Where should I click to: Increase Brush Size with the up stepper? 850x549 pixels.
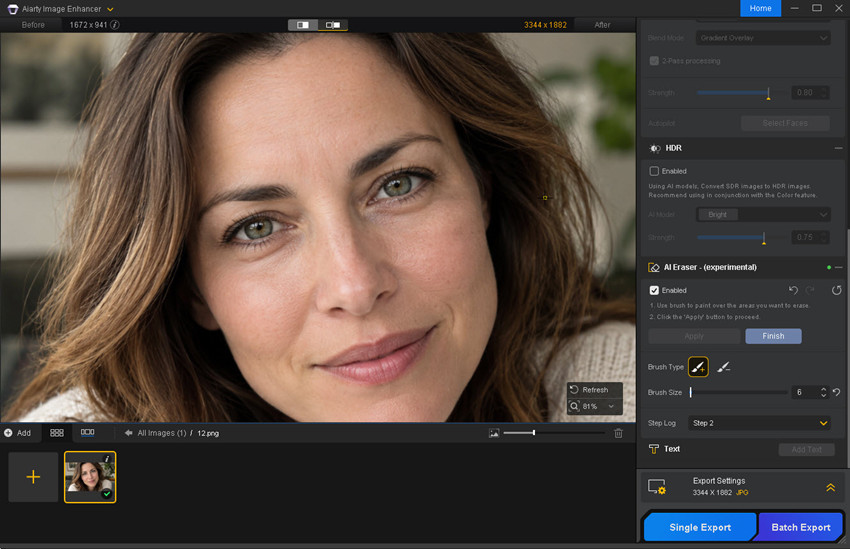[x=823, y=389]
